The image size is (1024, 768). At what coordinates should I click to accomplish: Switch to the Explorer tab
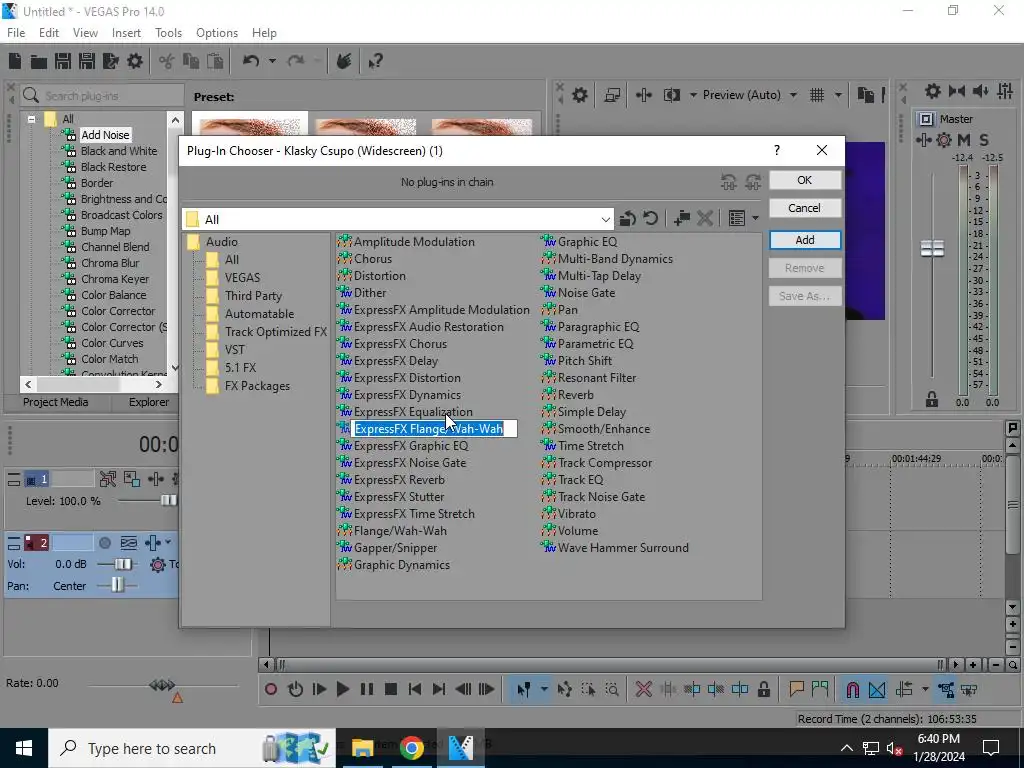coord(148,402)
